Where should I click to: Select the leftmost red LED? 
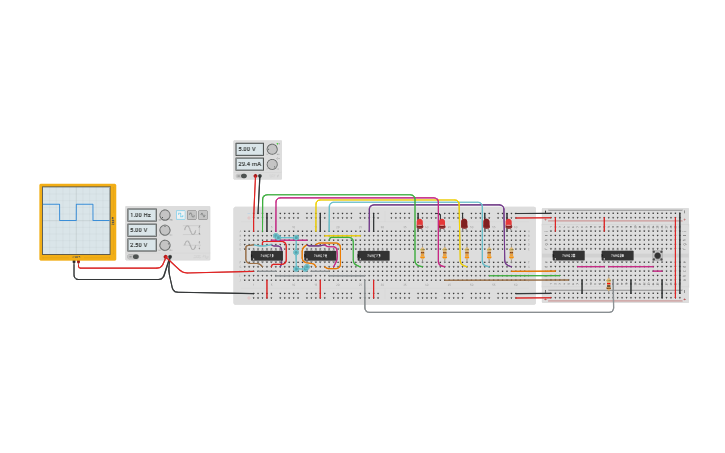click(x=420, y=224)
